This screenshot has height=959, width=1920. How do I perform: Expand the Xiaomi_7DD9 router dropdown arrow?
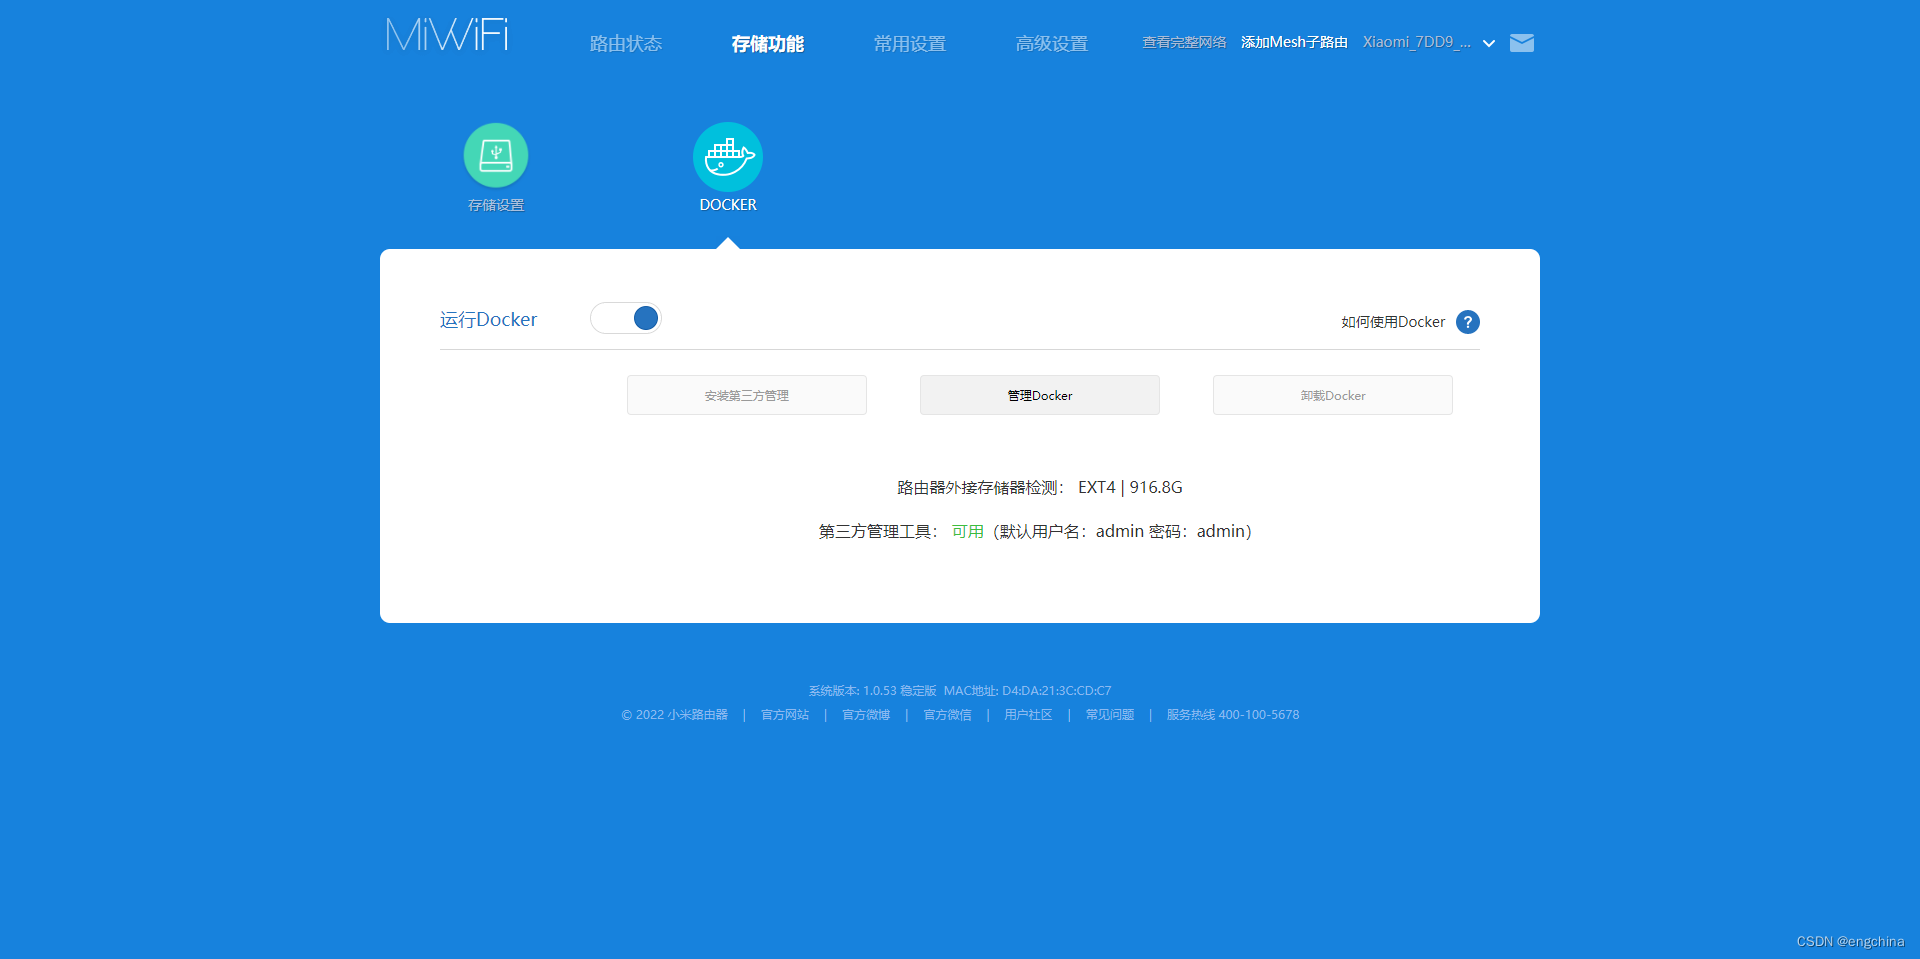click(x=1489, y=44)
